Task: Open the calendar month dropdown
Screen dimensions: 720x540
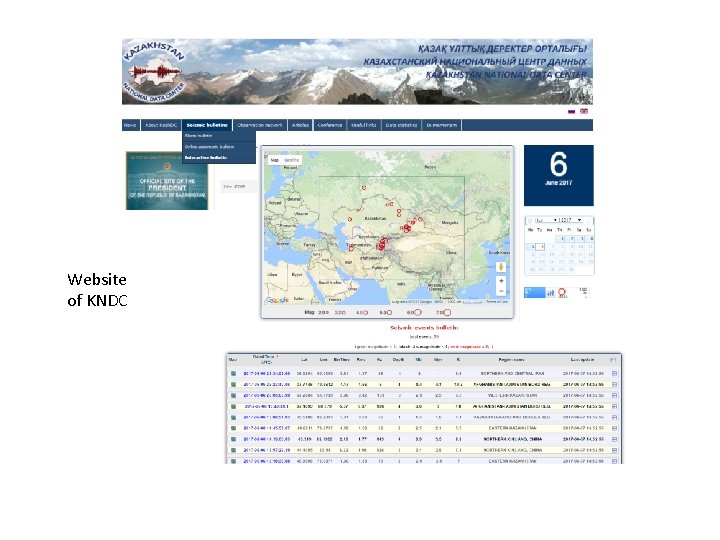Action: pos(546,220)
